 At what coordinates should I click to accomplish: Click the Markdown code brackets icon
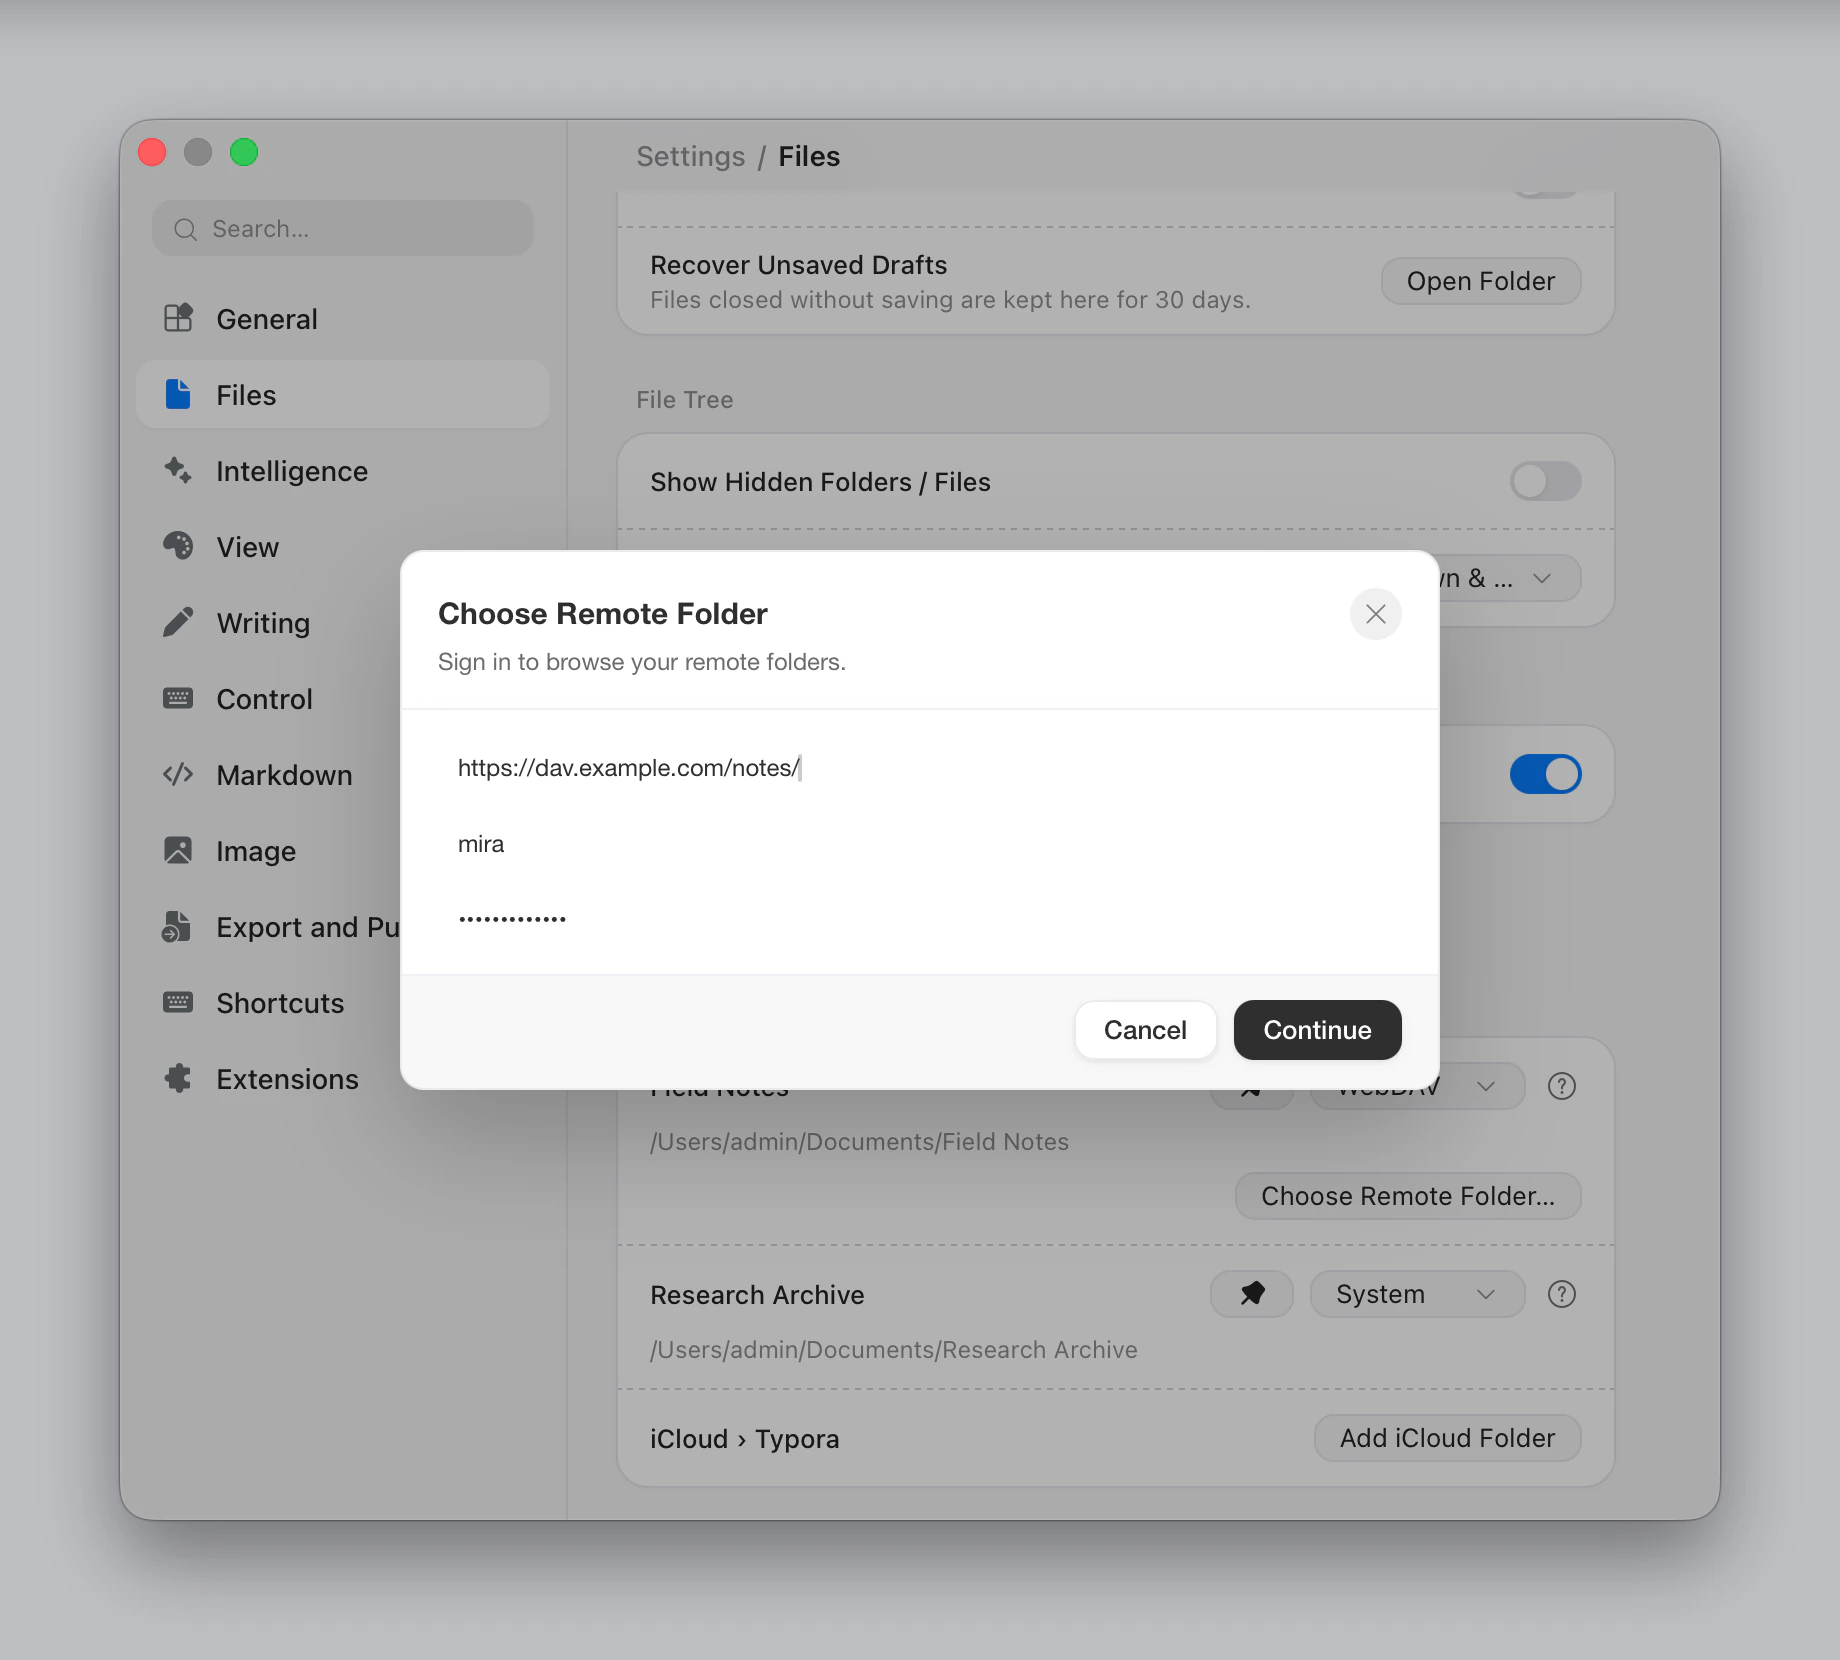click(x=178, y=774)
